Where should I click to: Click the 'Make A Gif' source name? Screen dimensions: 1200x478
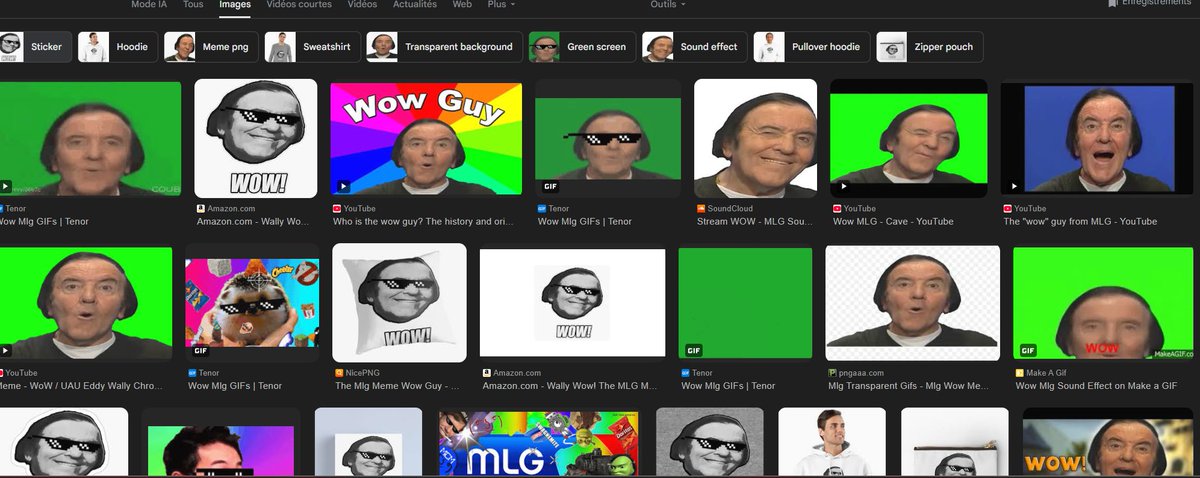[1047, 373]
